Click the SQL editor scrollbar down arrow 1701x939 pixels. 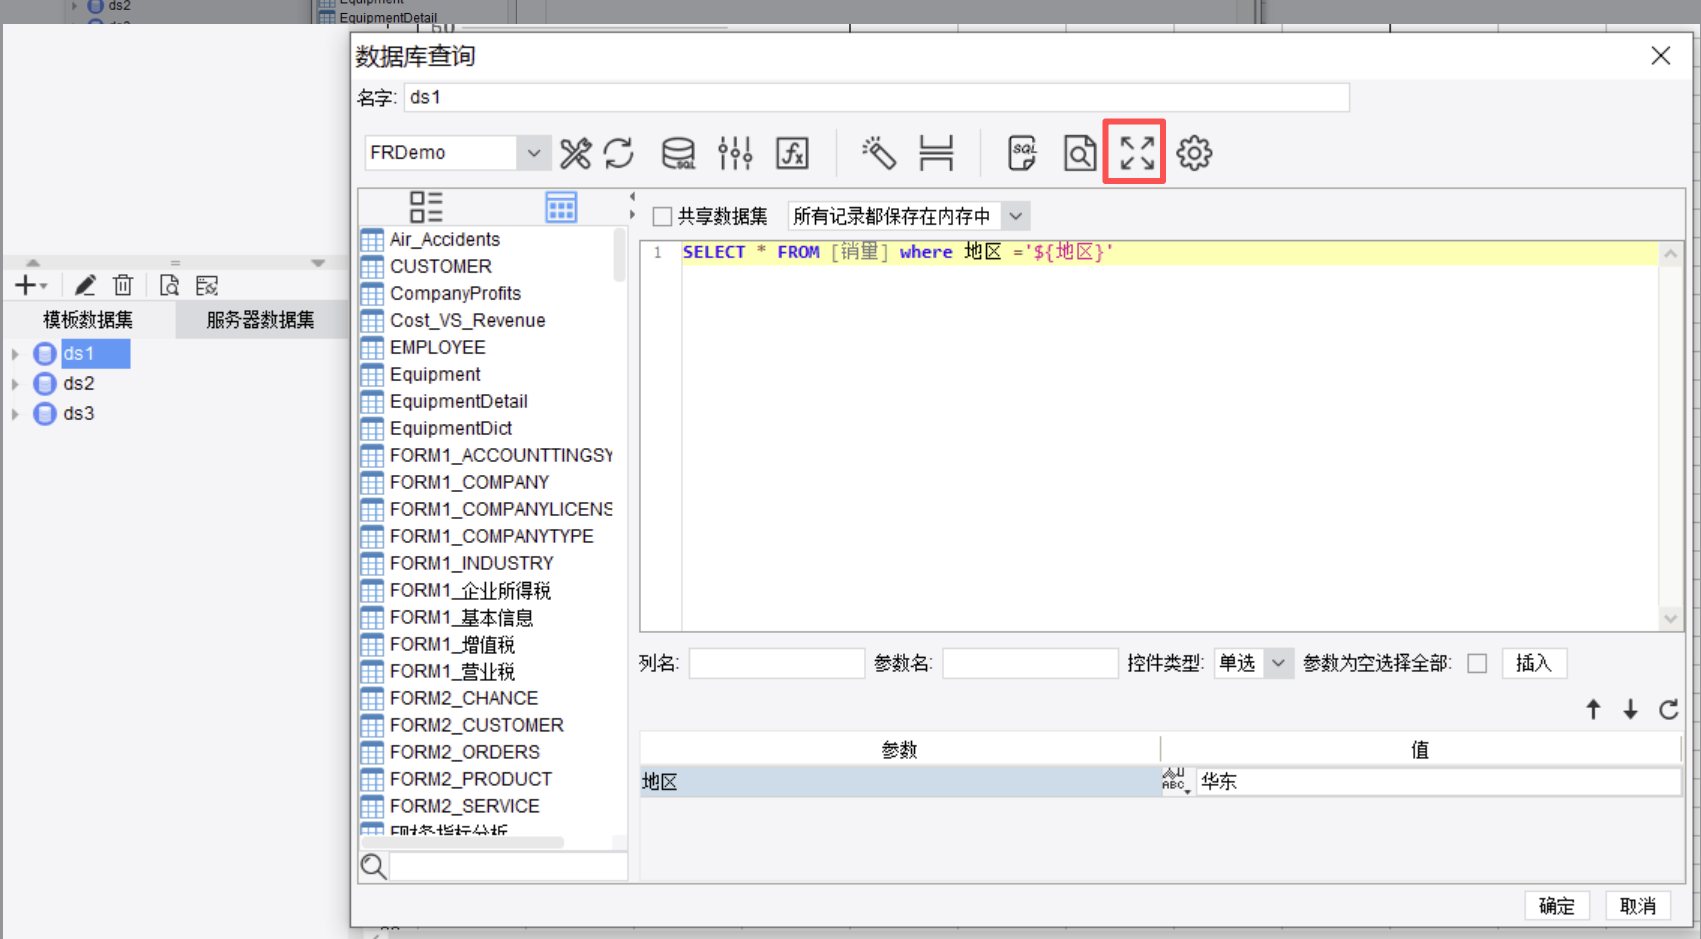coord(1670,619)
